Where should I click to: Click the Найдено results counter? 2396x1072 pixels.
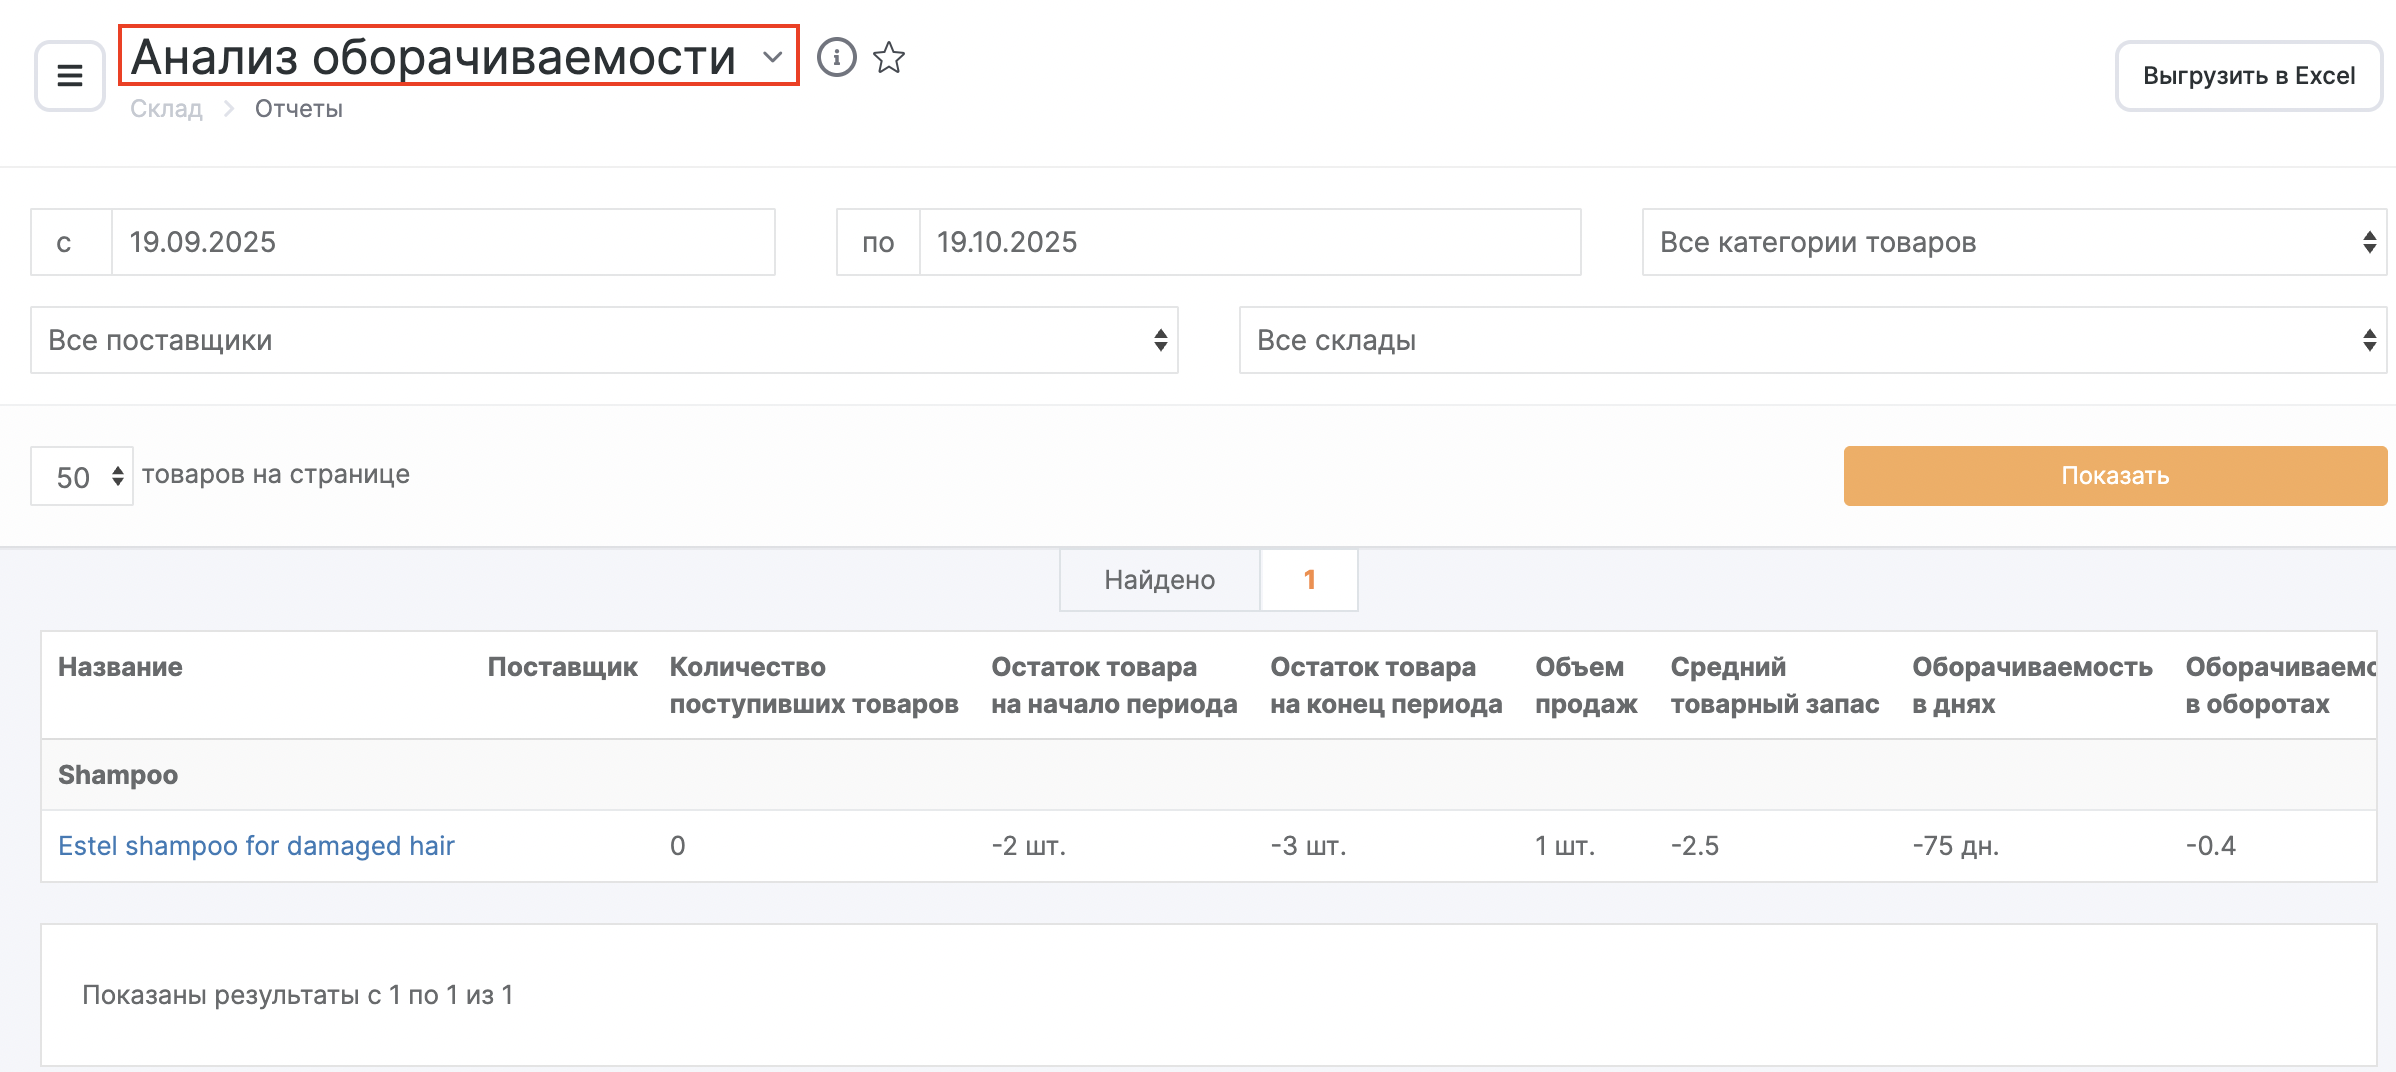pos(1207,580)
